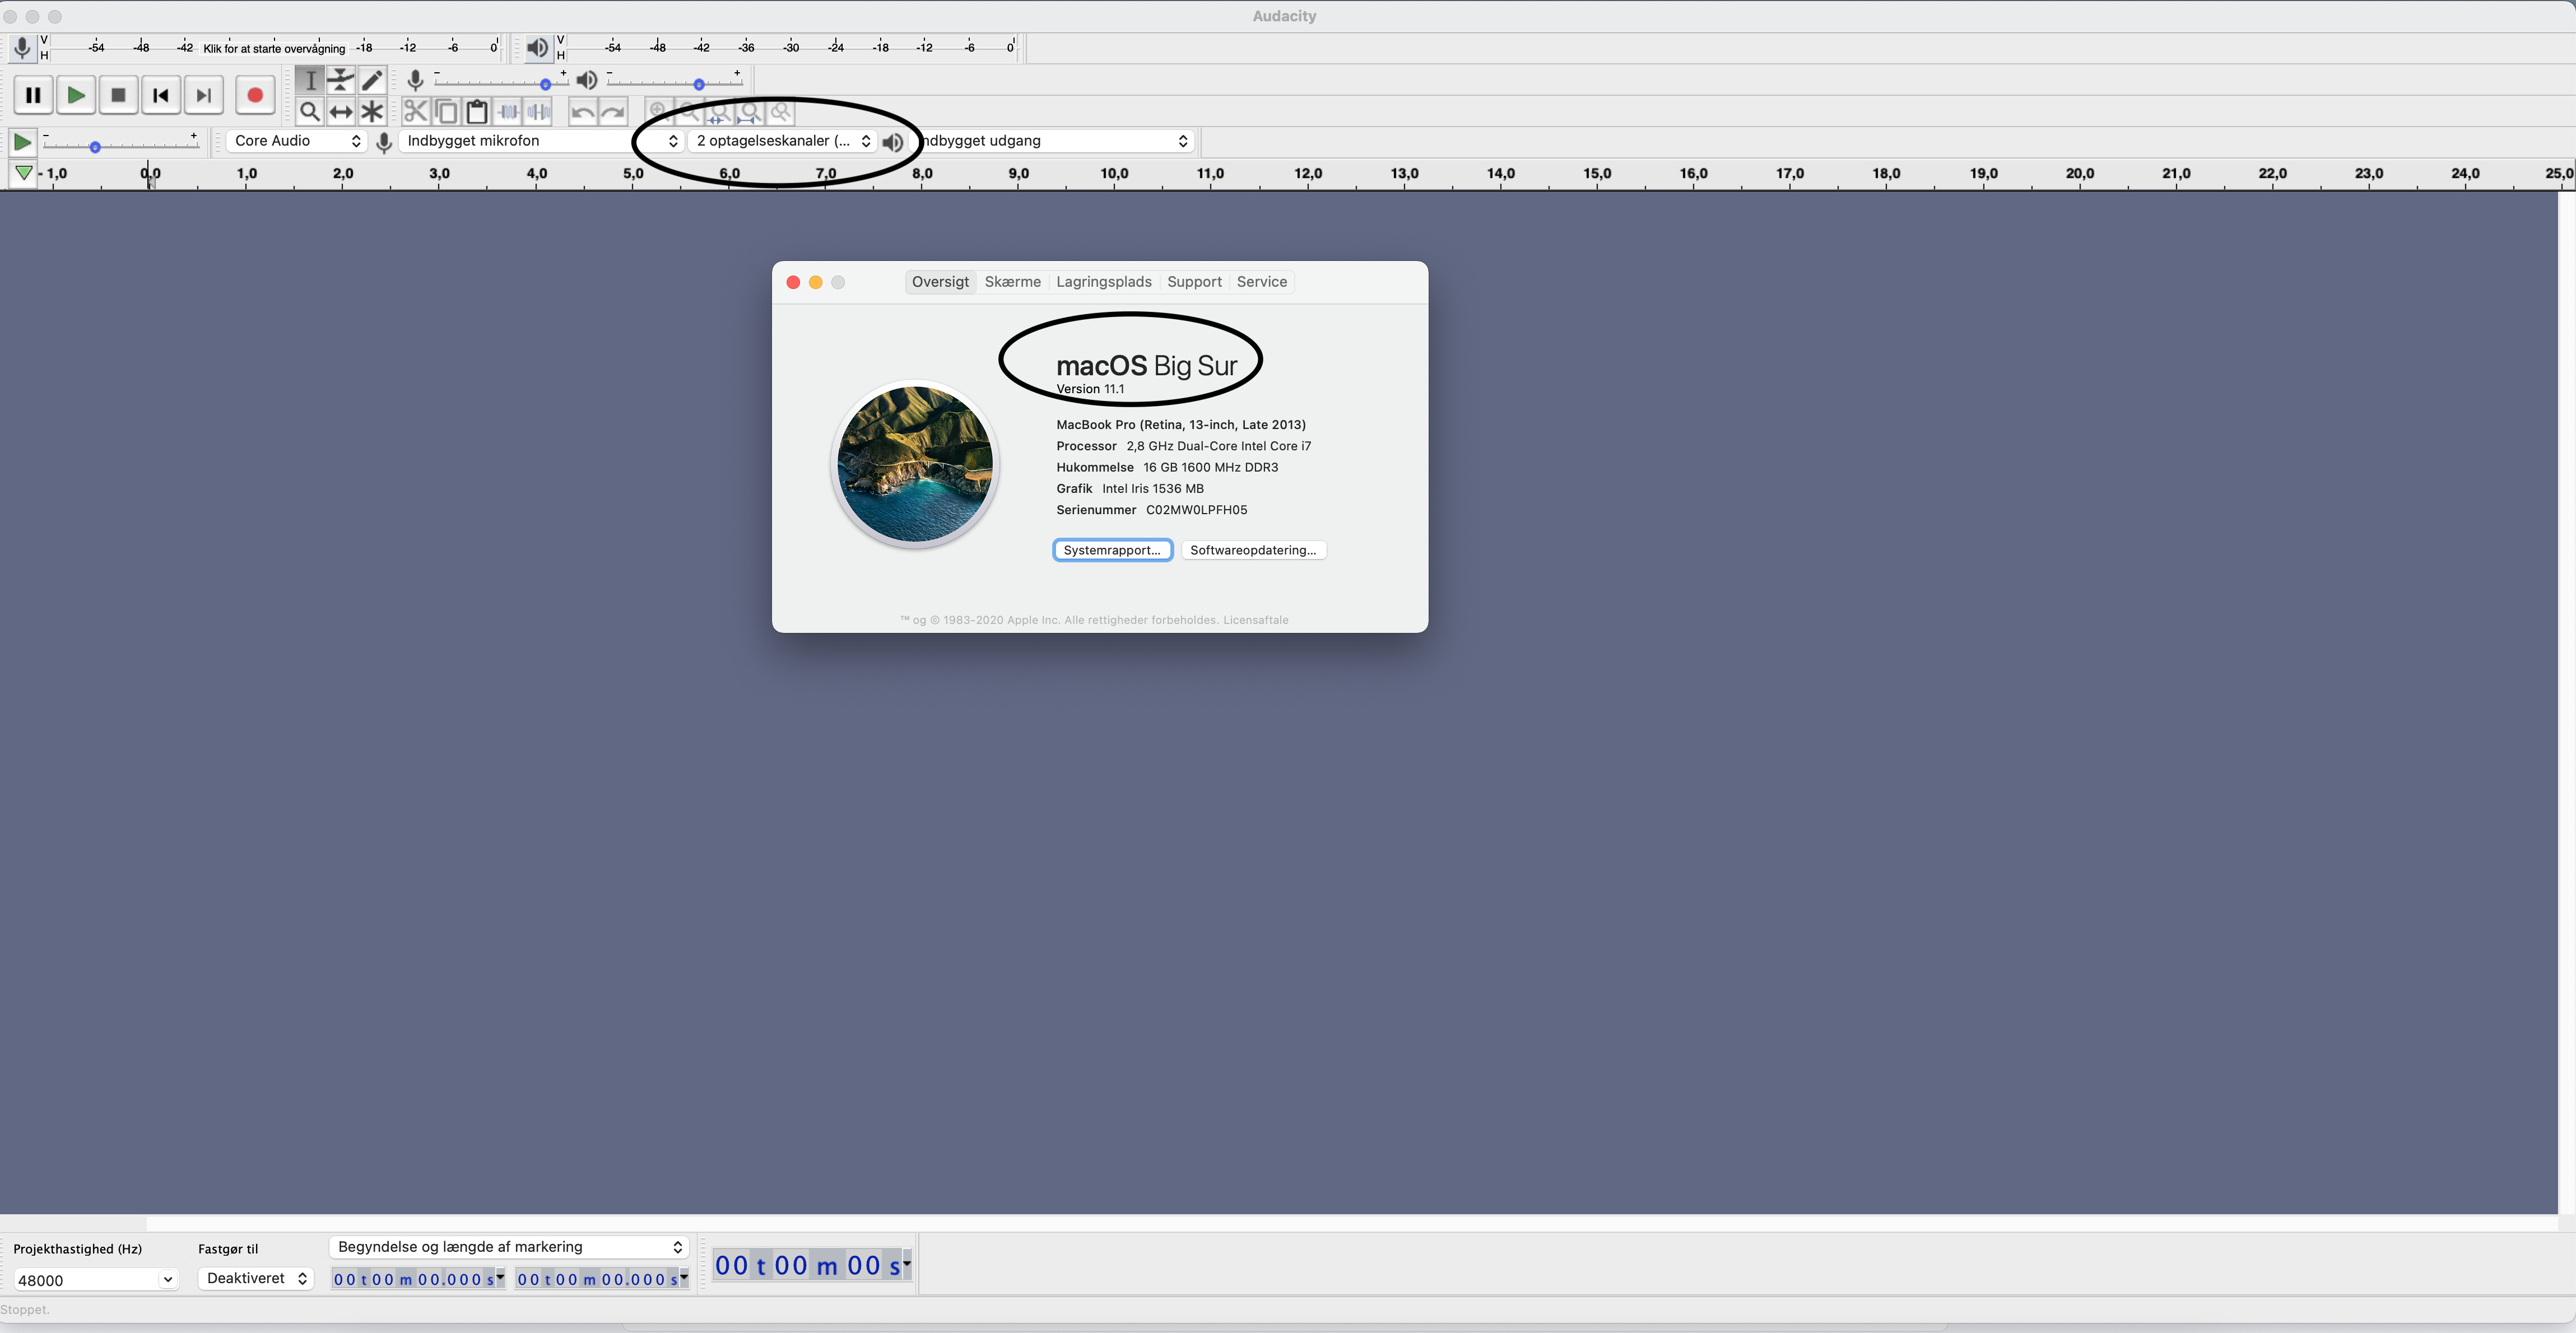Click the Zoom Toggle icon
Viewport: 2576px width, 1333px height.
pyautogui.click(x=781, y=111)
